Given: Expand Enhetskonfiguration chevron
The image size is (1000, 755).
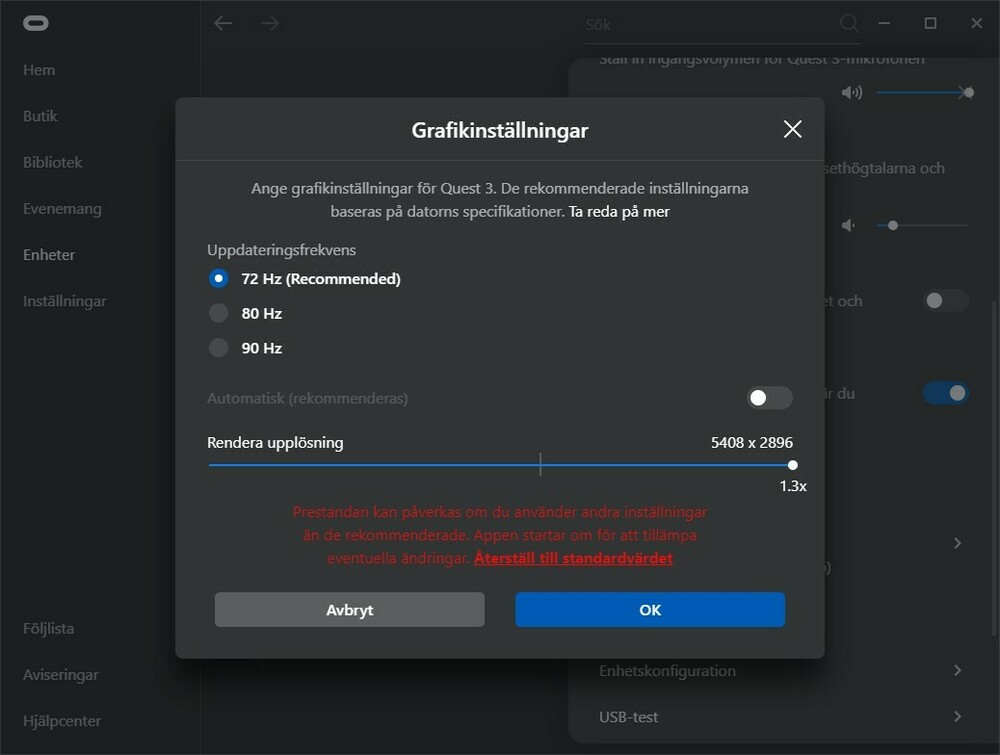Looking at the screenshot, I should pyautogui.click(x=957, y=670).
